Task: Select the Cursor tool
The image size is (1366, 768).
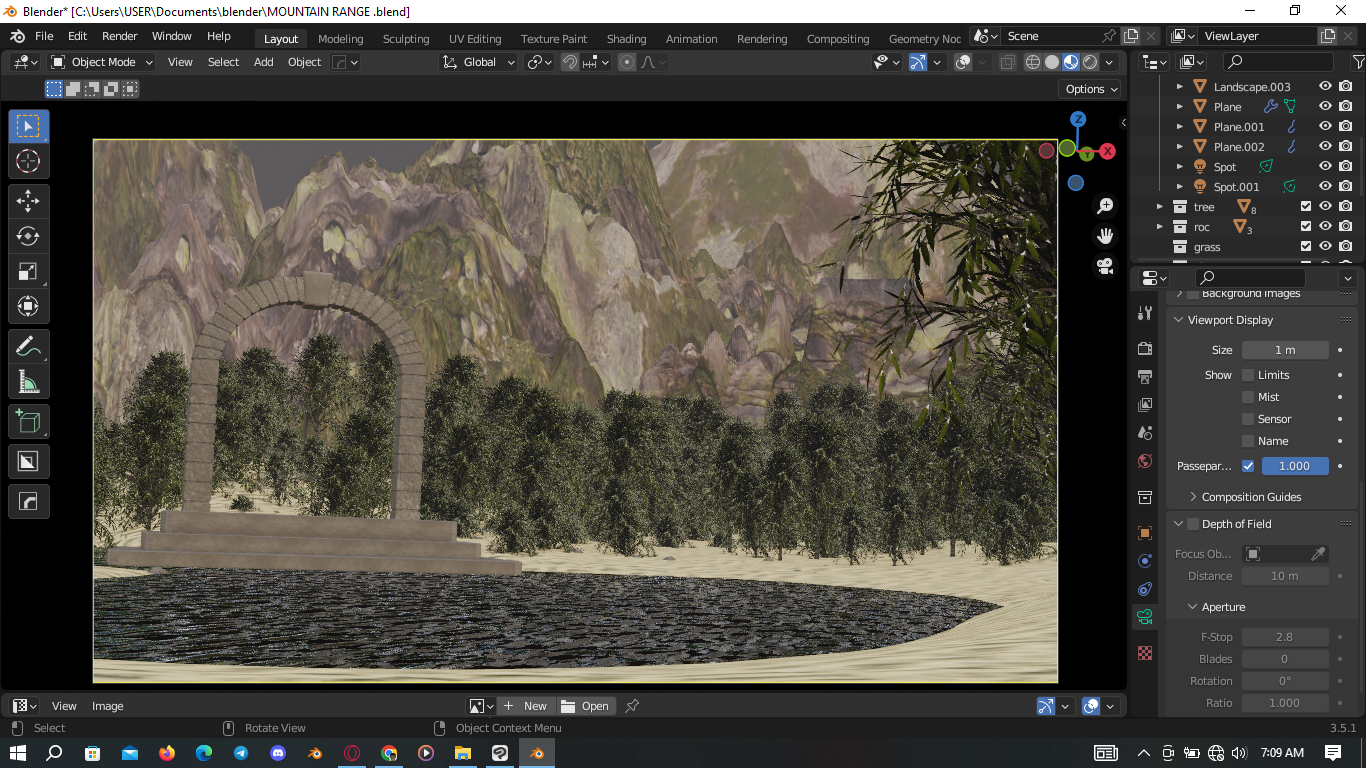Action: coord(28,161)
